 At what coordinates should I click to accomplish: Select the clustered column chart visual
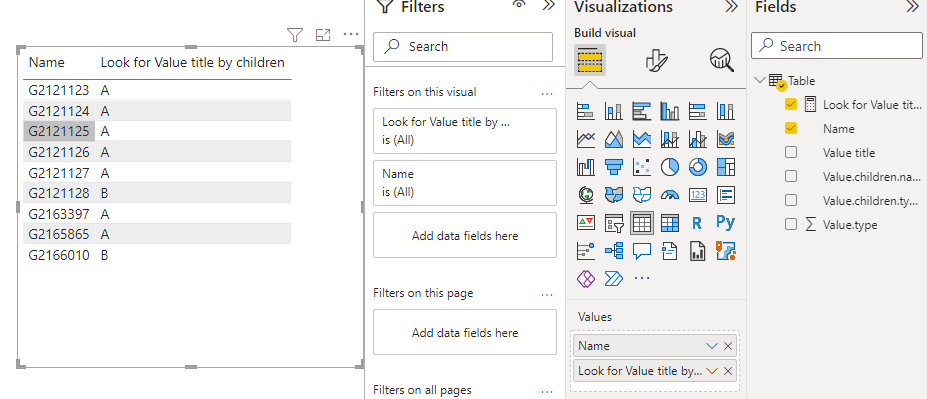tap(669, 111)
